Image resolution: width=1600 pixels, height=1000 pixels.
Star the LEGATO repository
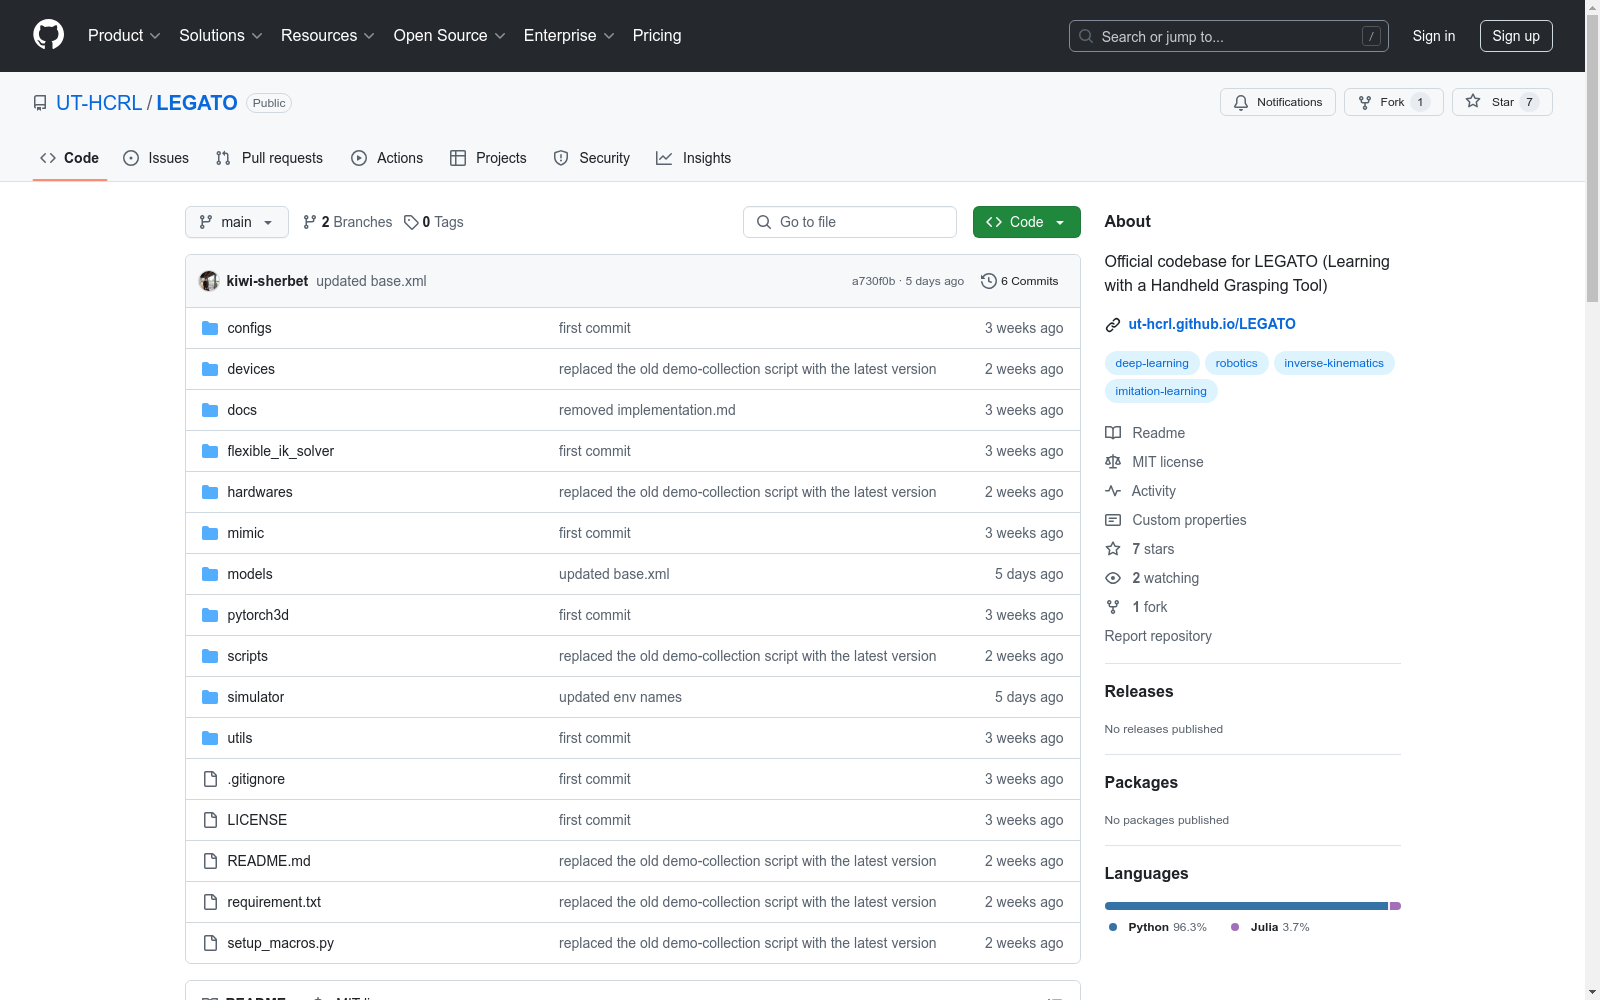[1502, 102]
